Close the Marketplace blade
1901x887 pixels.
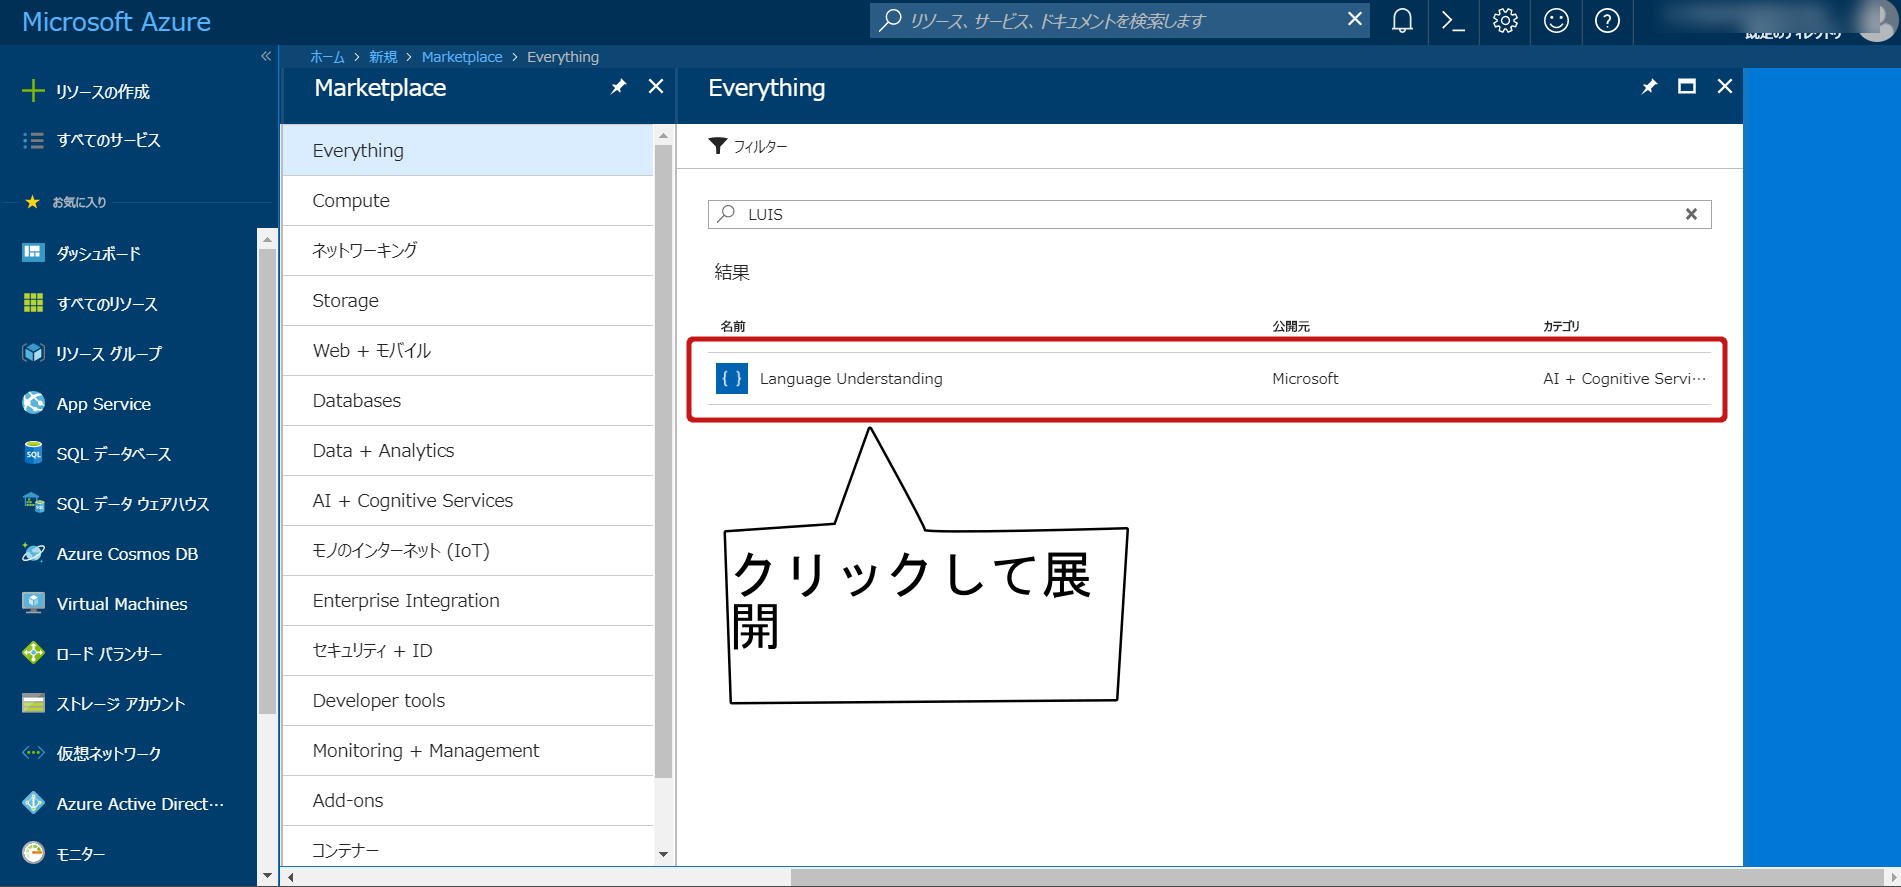[x=656, y=87]
